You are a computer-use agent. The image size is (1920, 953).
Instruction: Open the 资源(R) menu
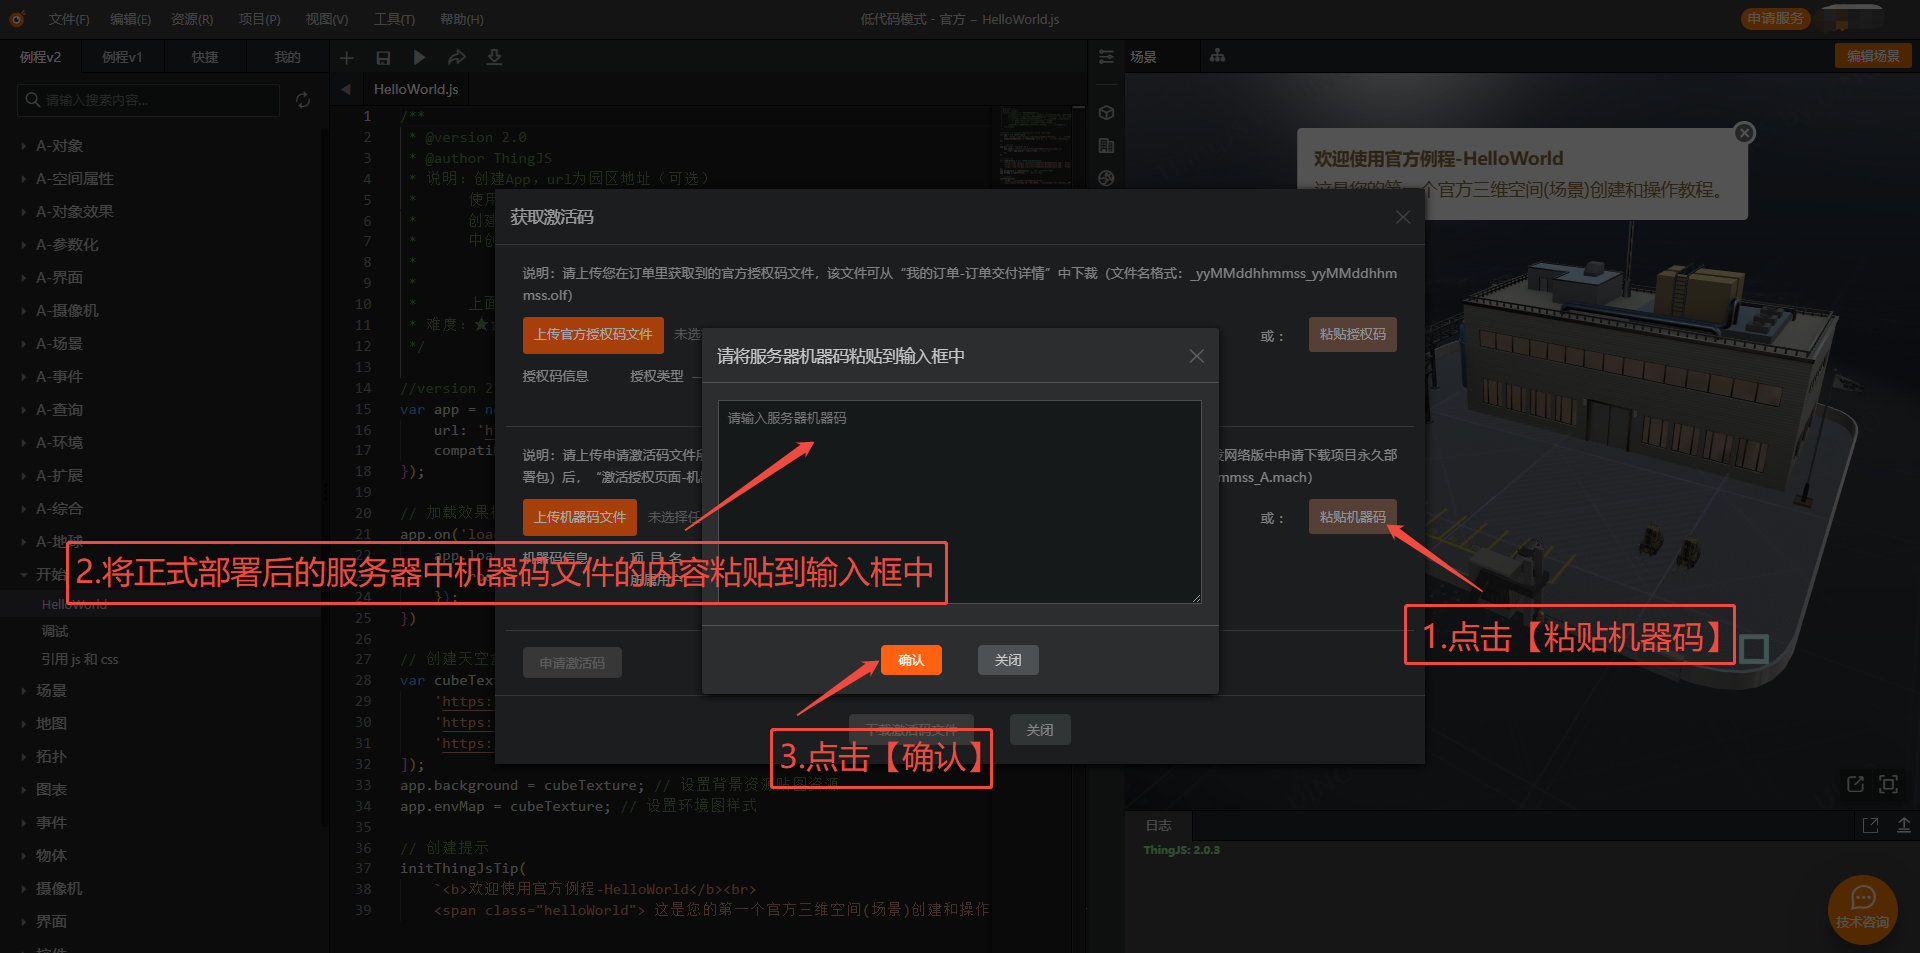pos(192,19)
